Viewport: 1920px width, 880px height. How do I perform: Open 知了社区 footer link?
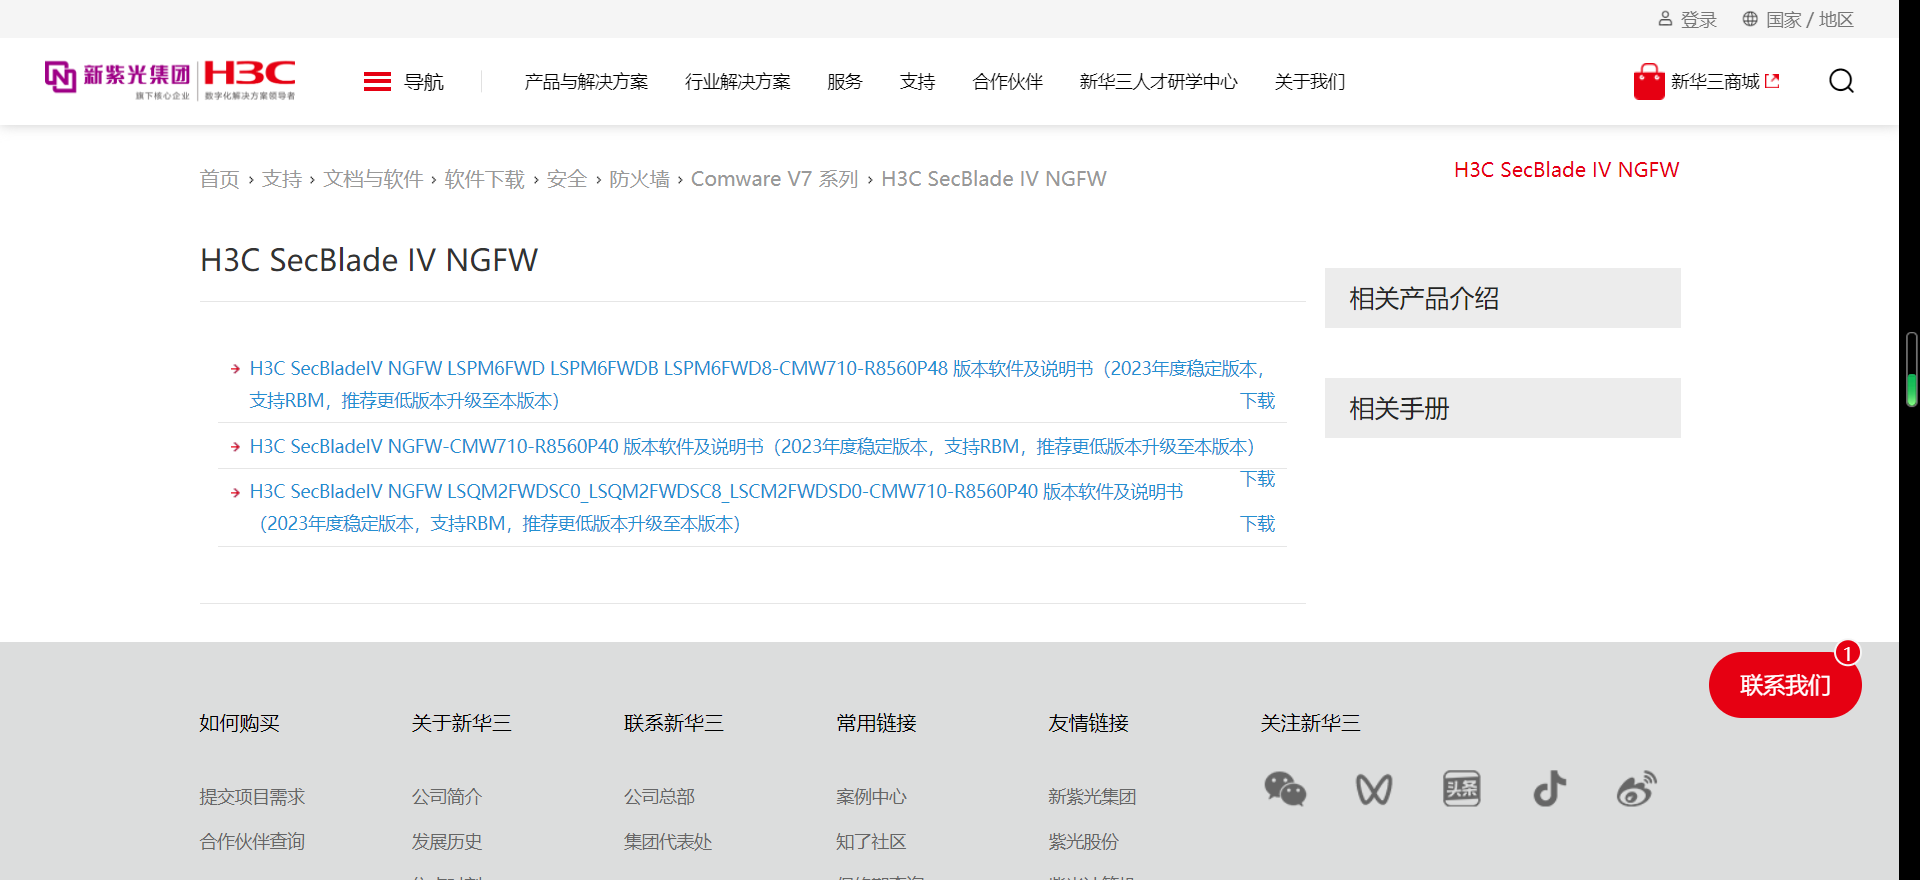(871, 842)
